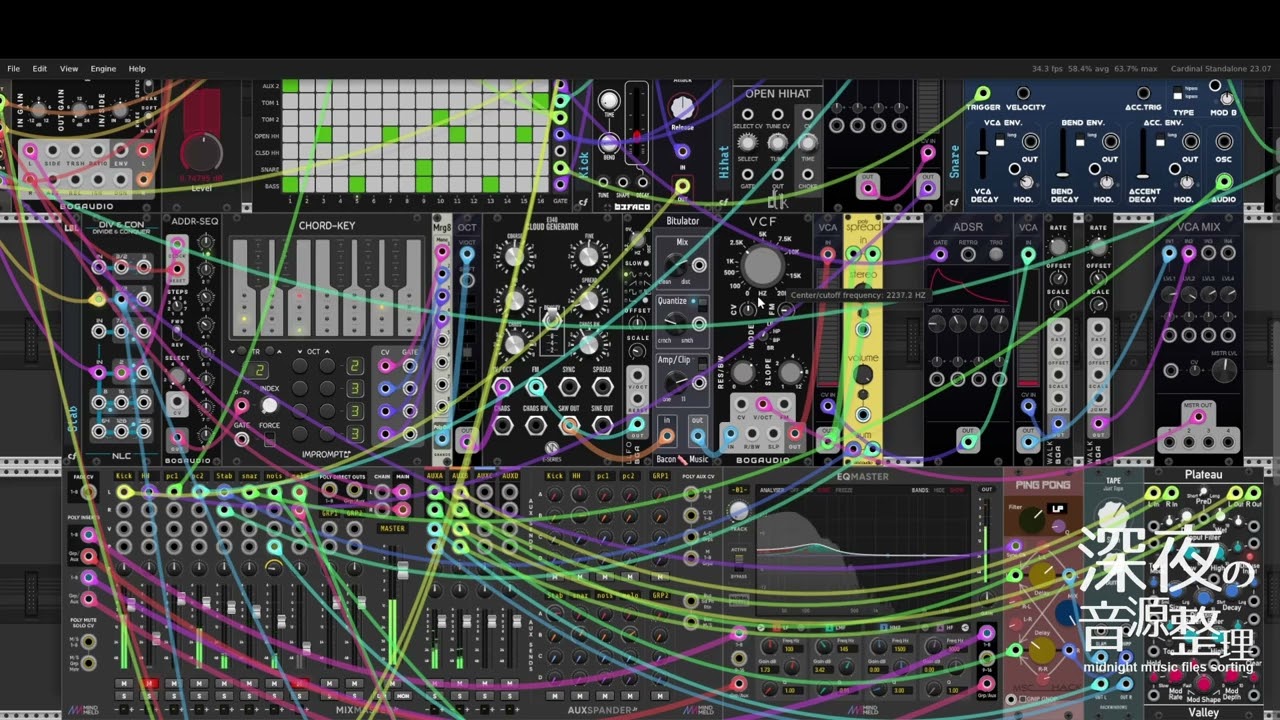Click VCA MIX MSTR OUT jack
1280x720 pixels.
click(x=1197, y=417)
